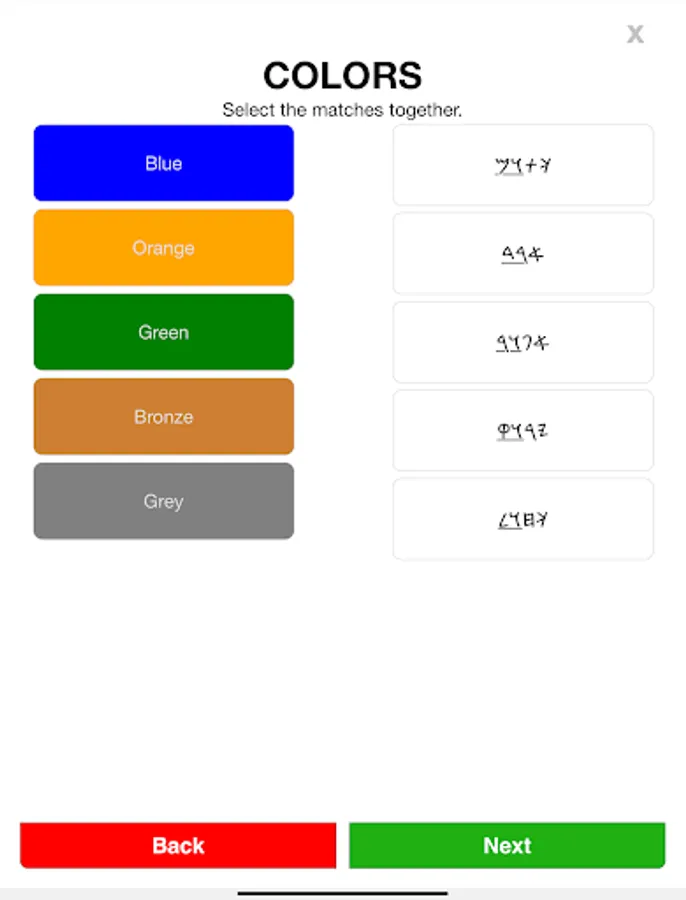Tap the 'Select the matches together' instruction
Viewport: 686px width, 900px height.
click(x=342, y=110)
